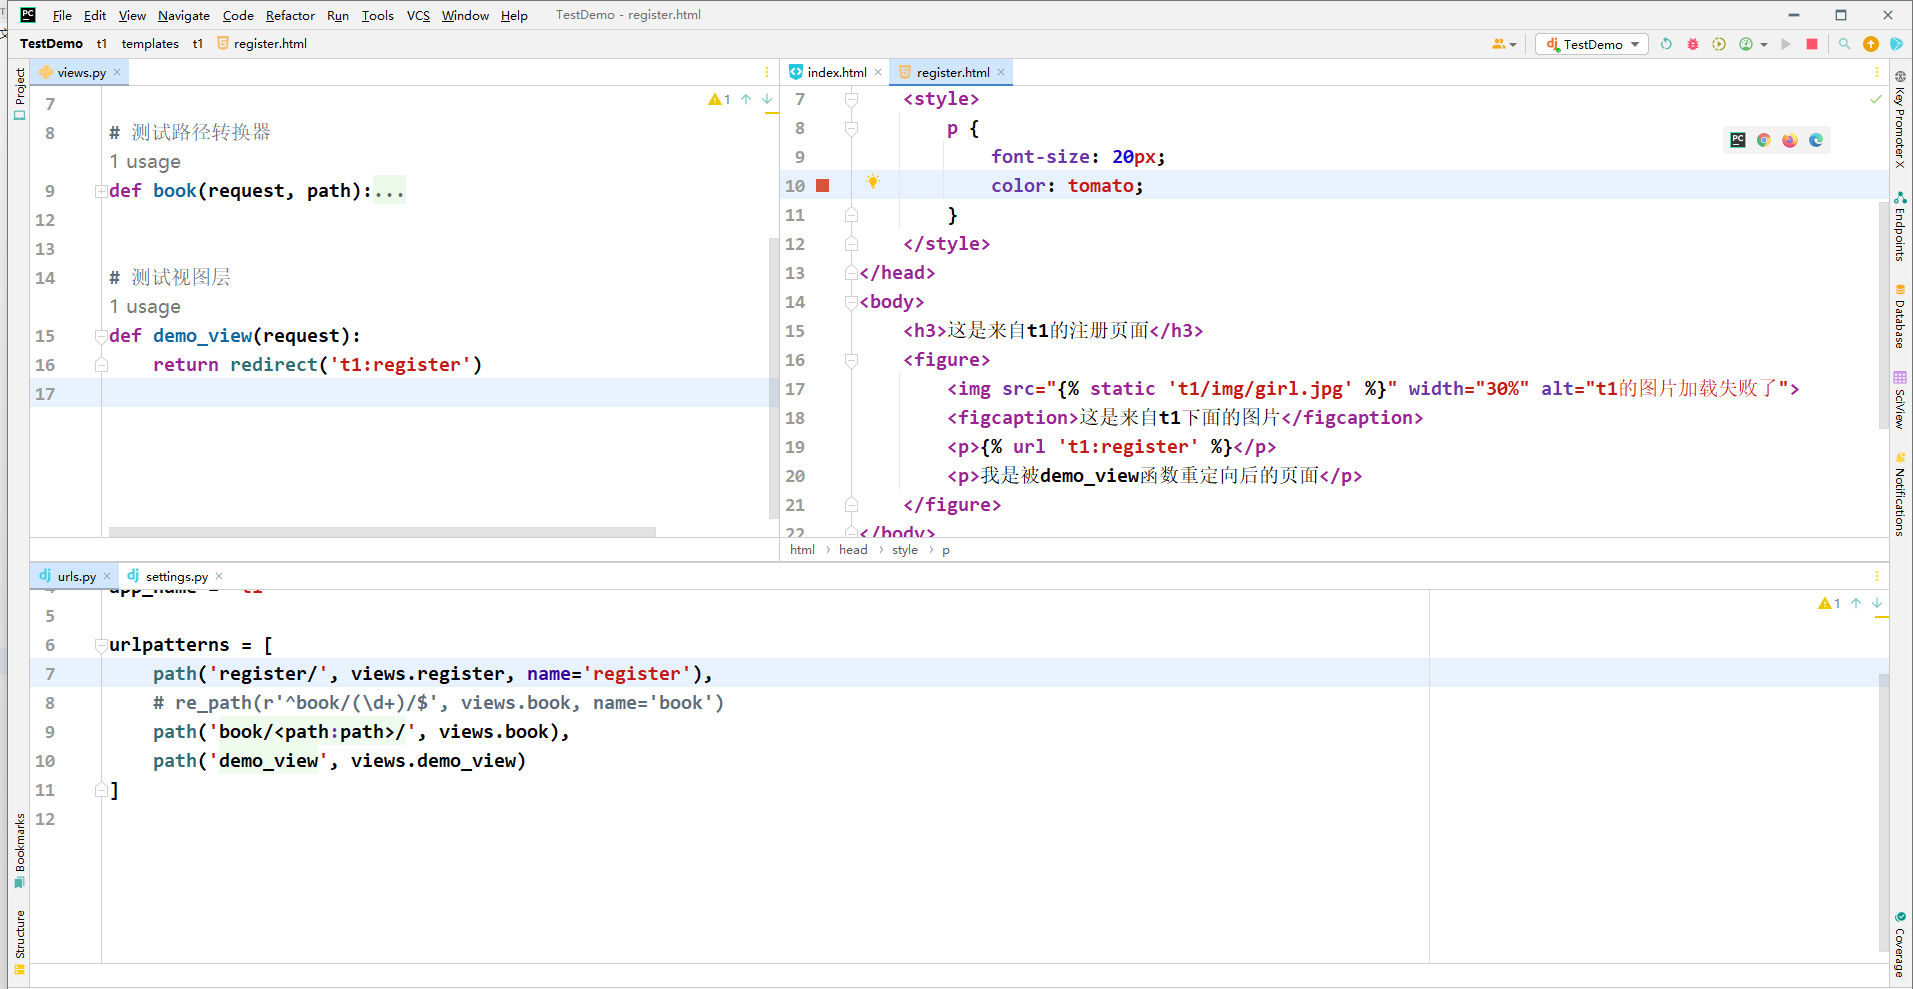Image resolution: width=1913 pixels, height=989 pixels.
Task: Open the File menu
Action: (62, 15)
